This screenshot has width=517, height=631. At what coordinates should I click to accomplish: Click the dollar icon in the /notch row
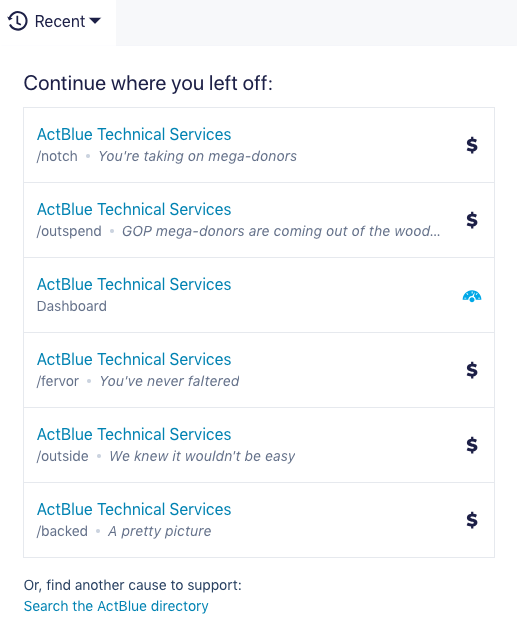coord(472,145)
